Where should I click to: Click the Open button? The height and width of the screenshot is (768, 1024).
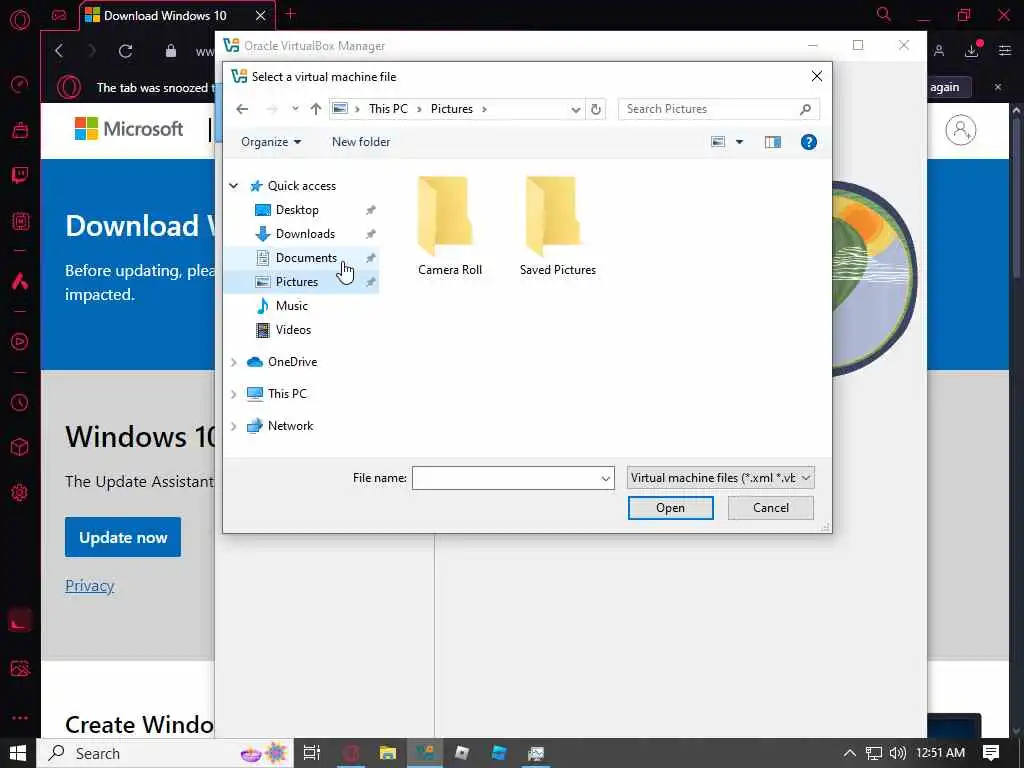[671, 508]
